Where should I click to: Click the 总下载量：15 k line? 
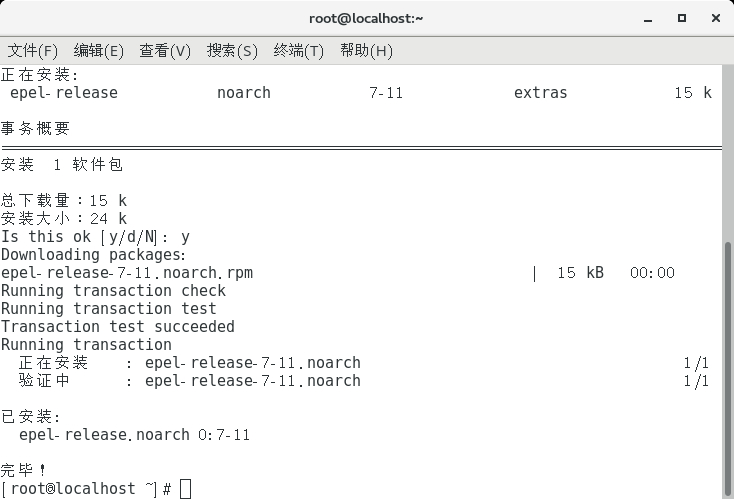[x=64, y=201]
